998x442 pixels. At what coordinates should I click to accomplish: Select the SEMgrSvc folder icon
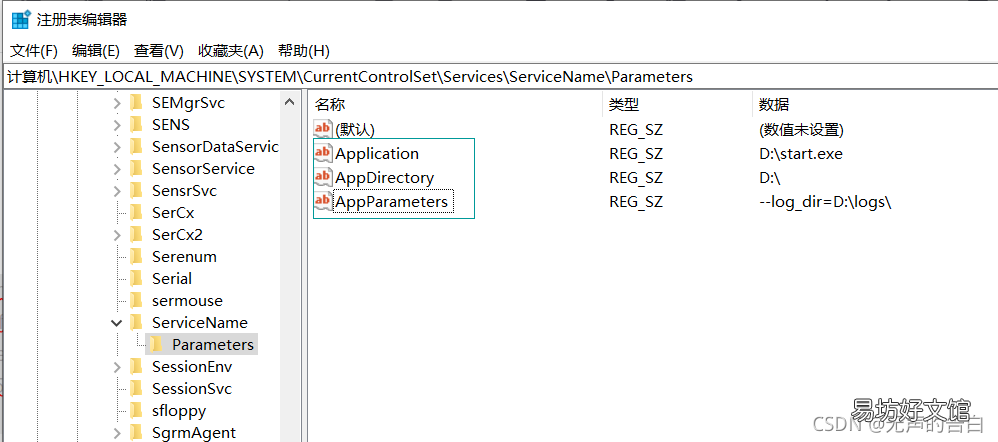tap(136, 103)
